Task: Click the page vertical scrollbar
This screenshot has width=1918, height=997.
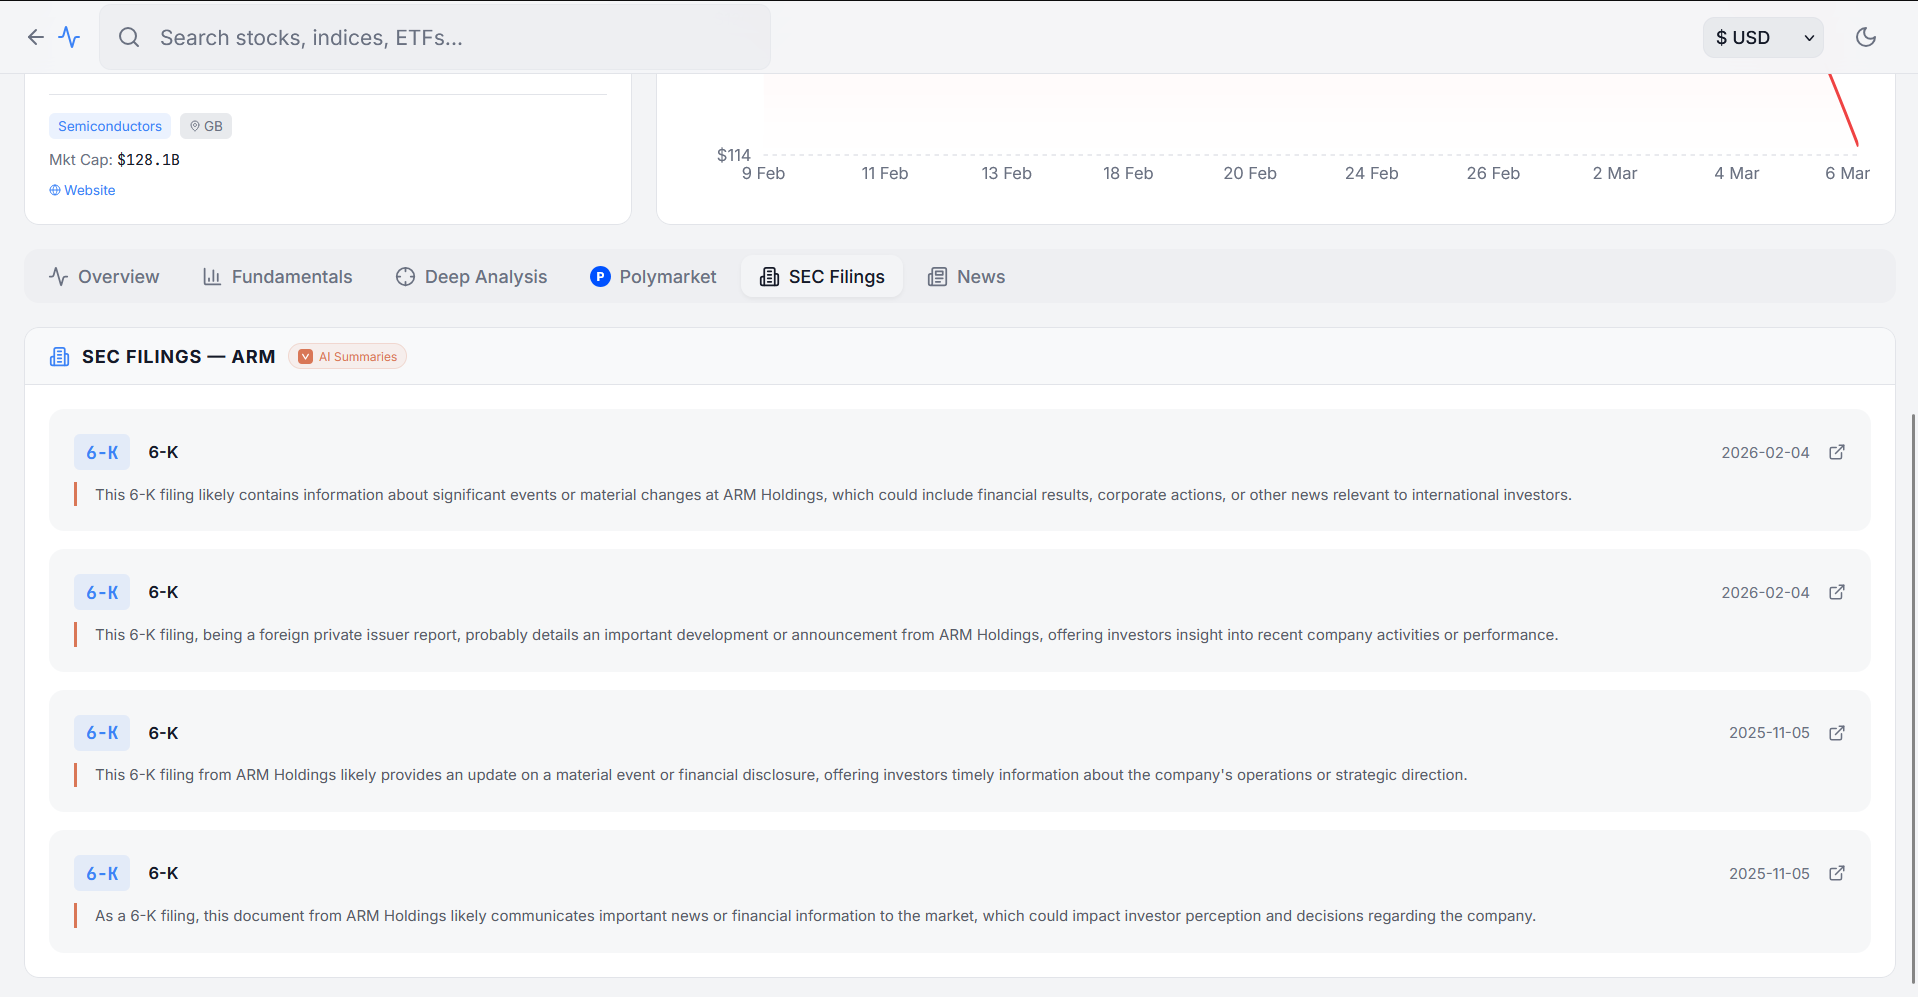Action: click(1913, 700)
